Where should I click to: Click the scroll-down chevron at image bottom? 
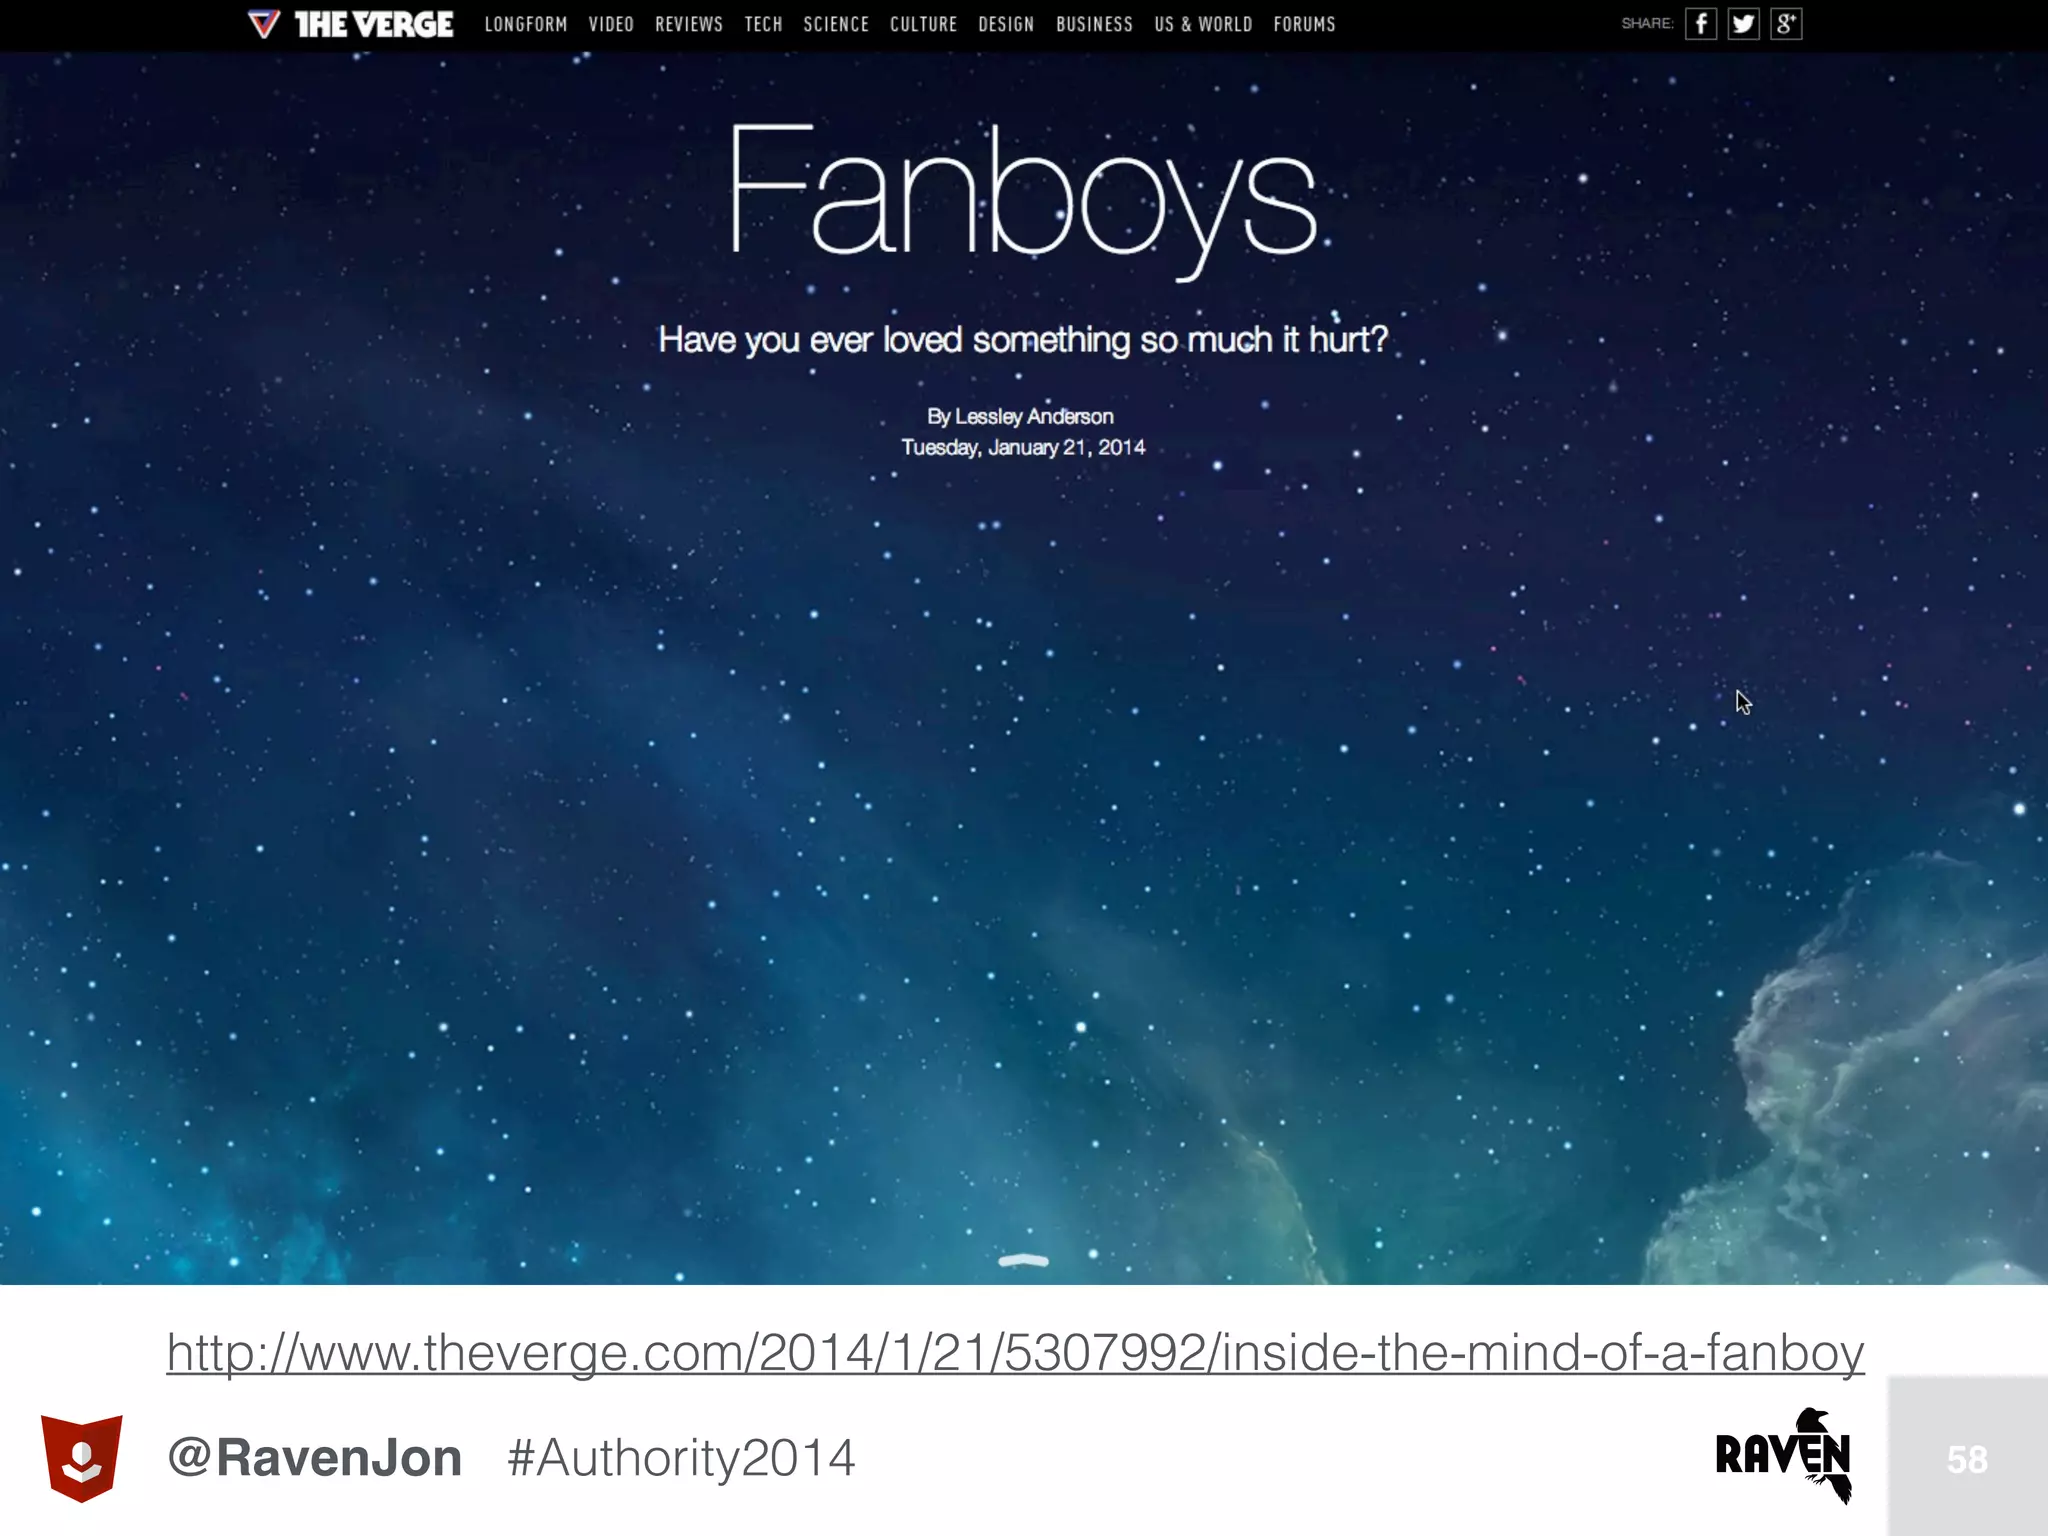[x=1023, y=1261]
